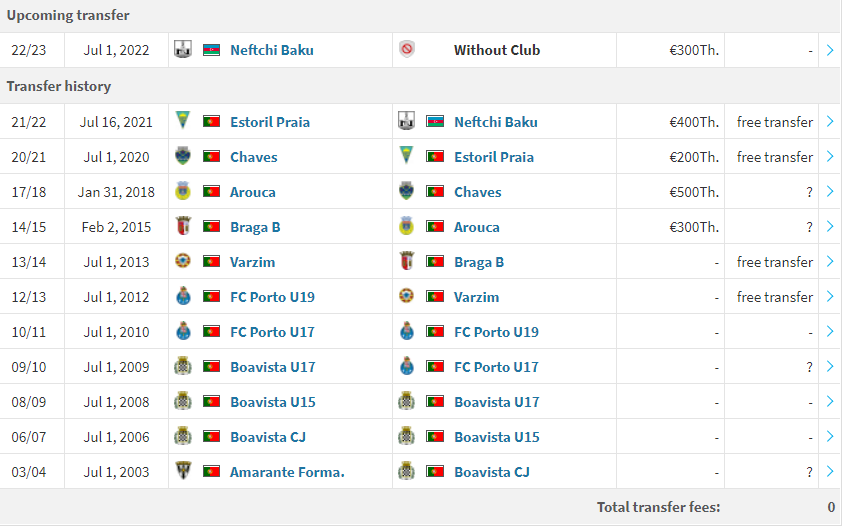This screenshot has height=526, width=842.
Task: Open details arrow for Jul 1, 2003 transfer
Action: pyautogui.click(x=830, y=471)
